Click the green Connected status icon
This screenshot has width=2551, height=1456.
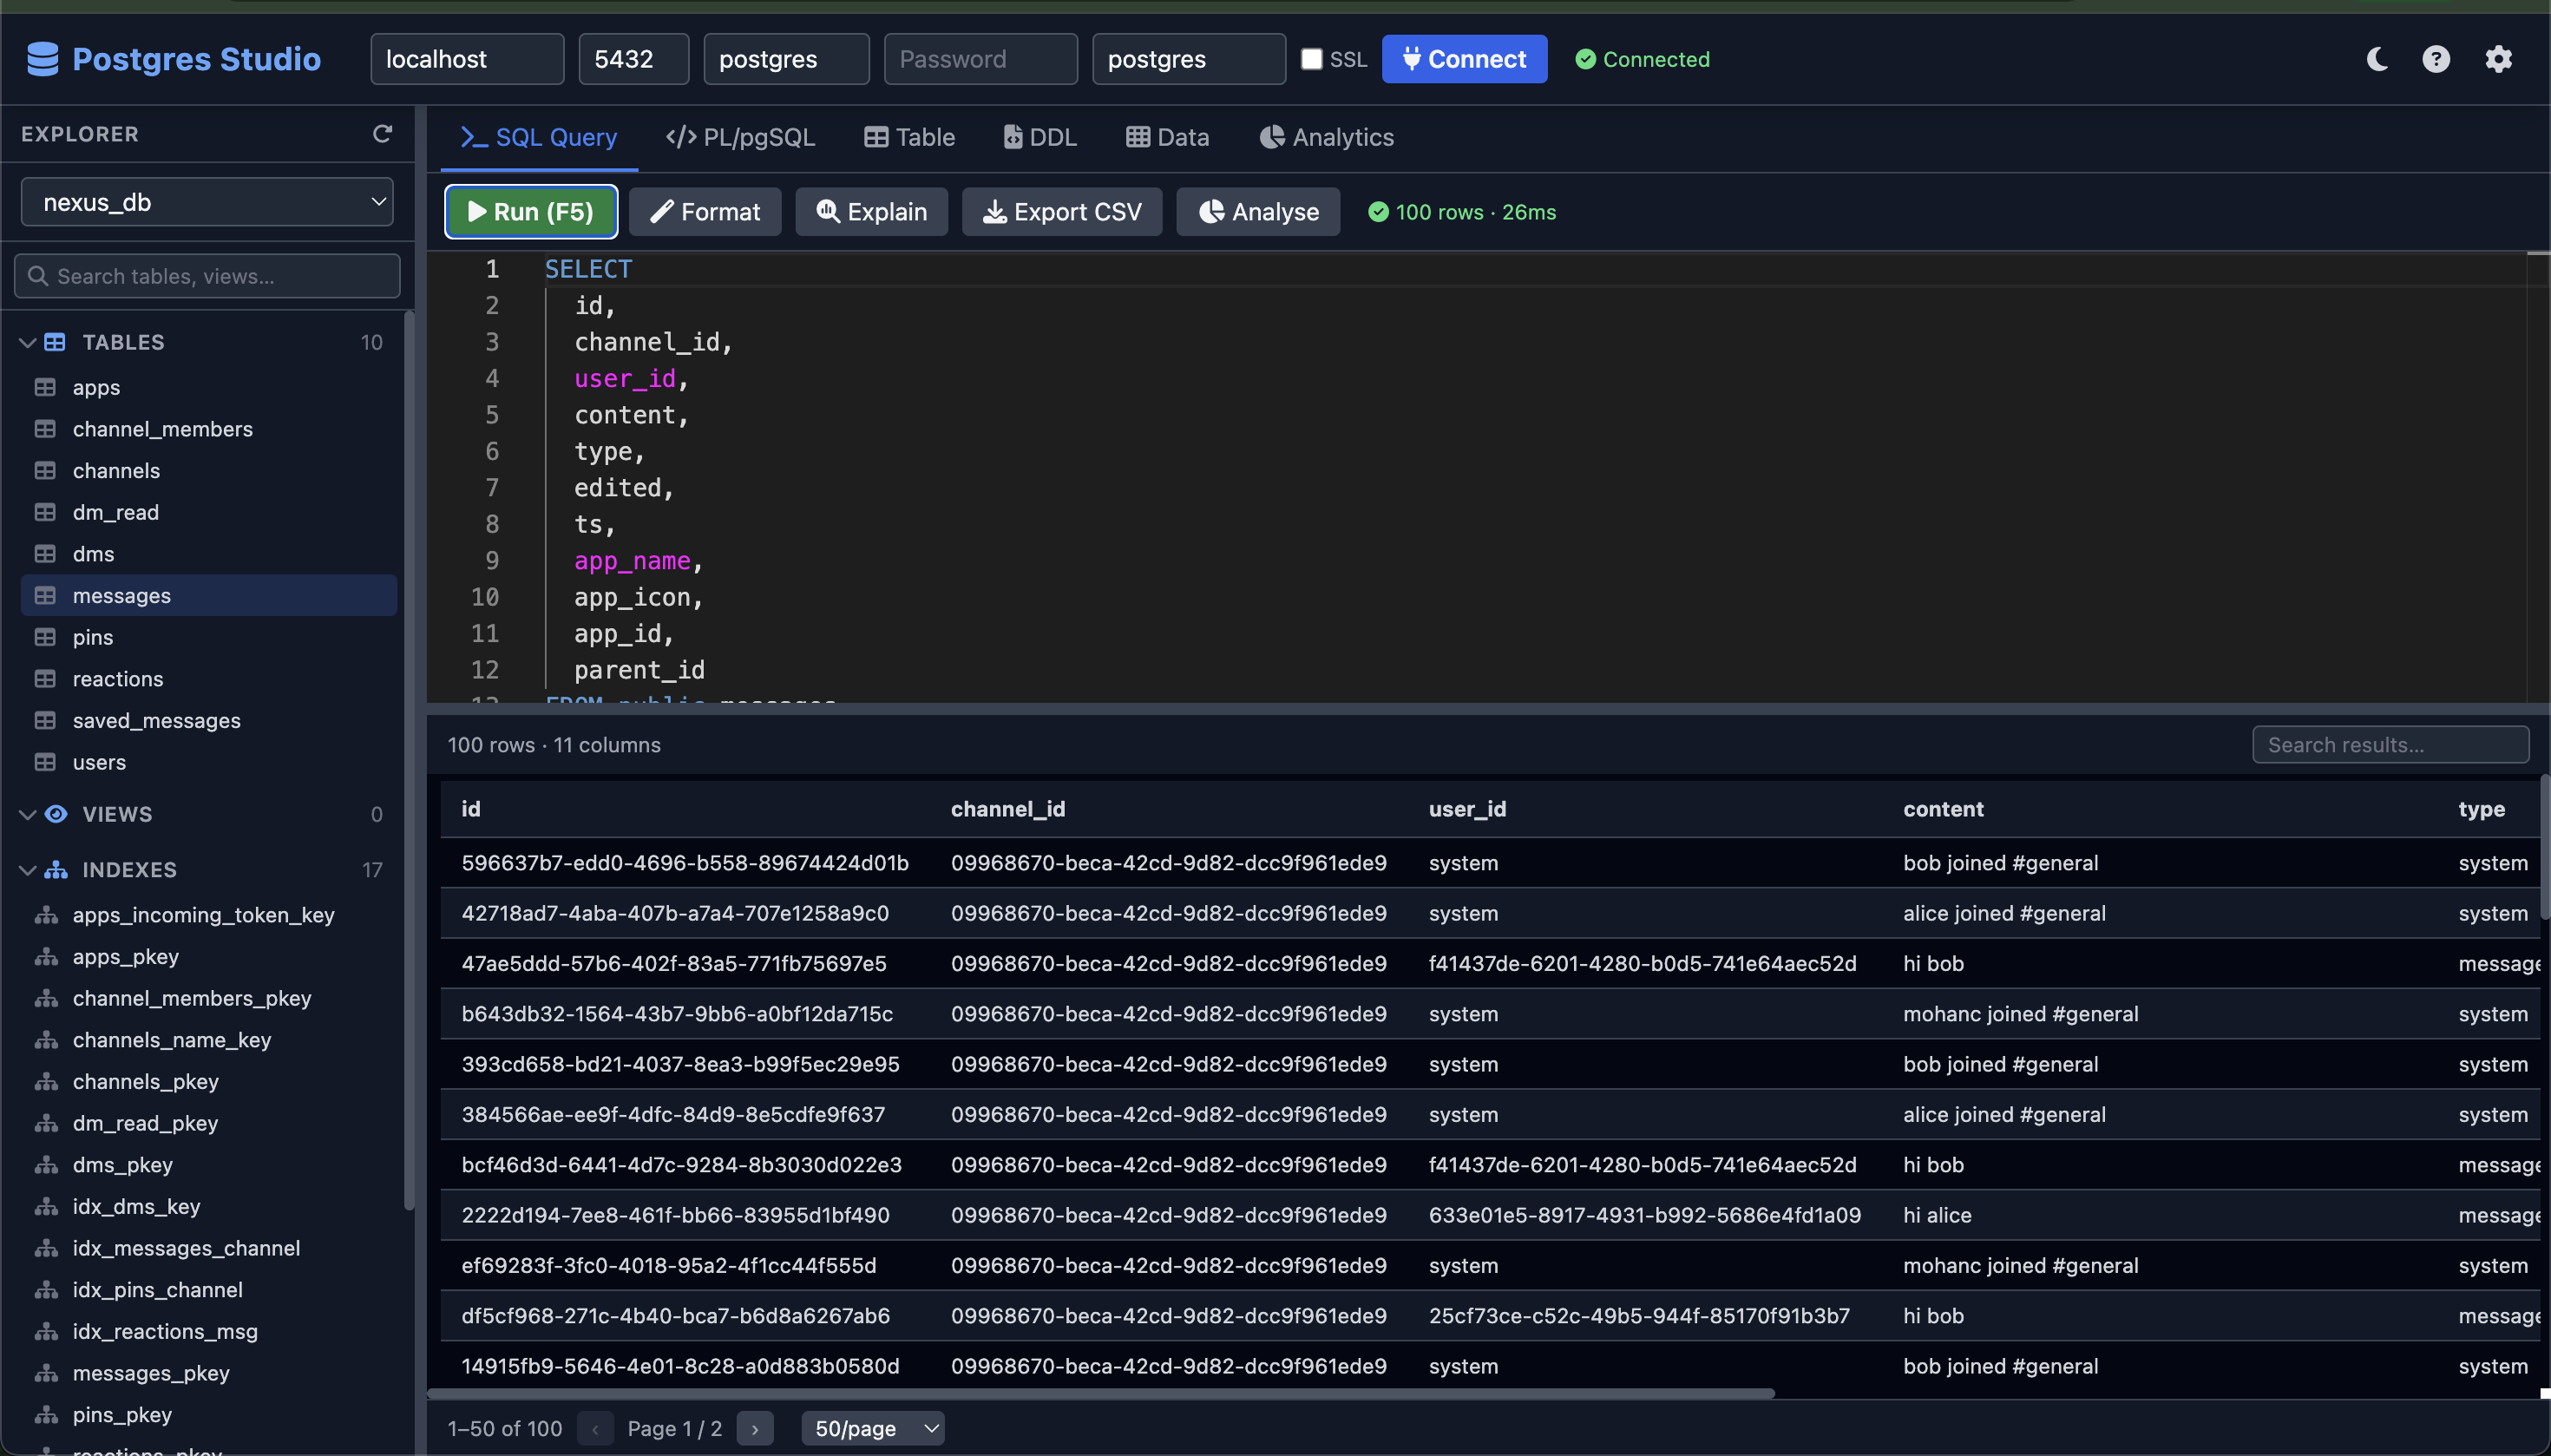(1585, 59)
